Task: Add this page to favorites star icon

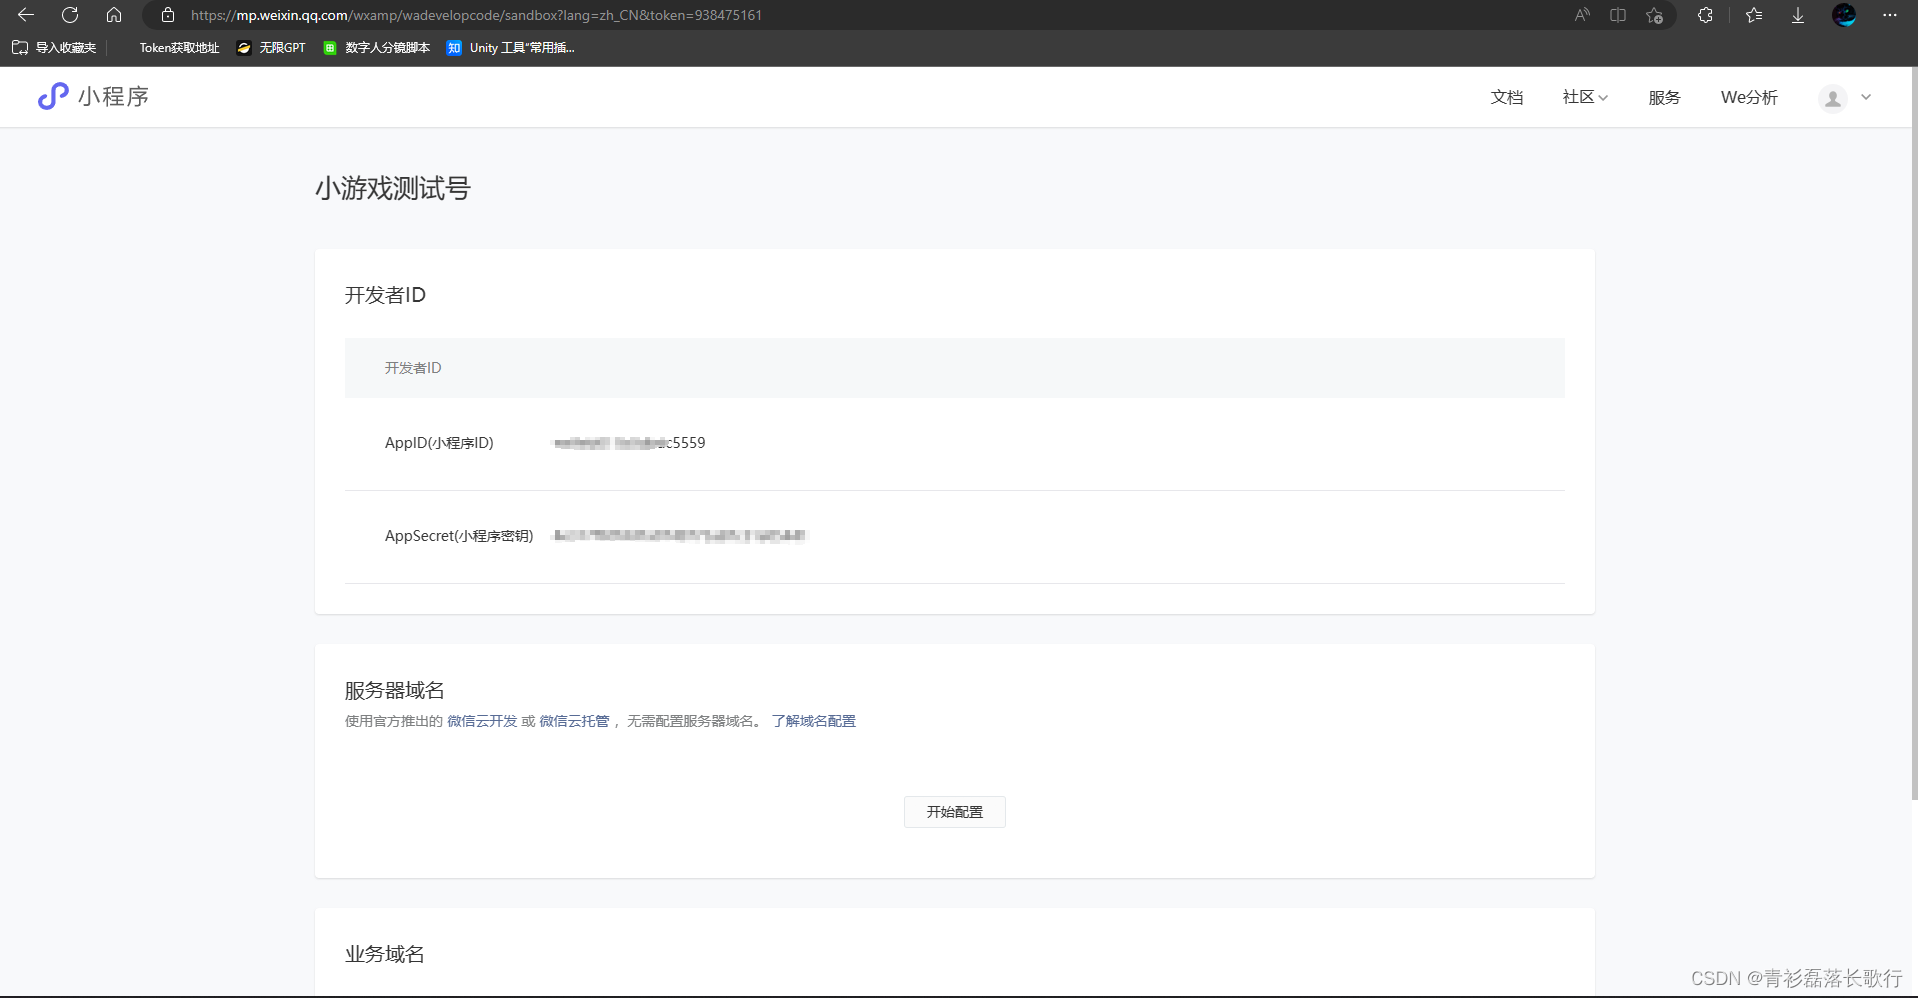Action: (x=1655, y=15)
